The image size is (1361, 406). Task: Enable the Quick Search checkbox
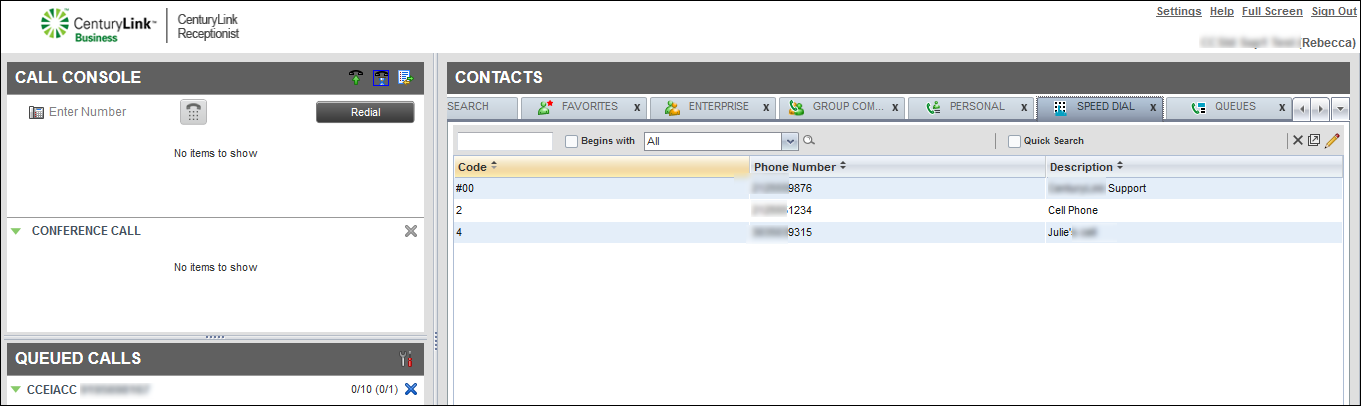click(x=1014, y=141)
